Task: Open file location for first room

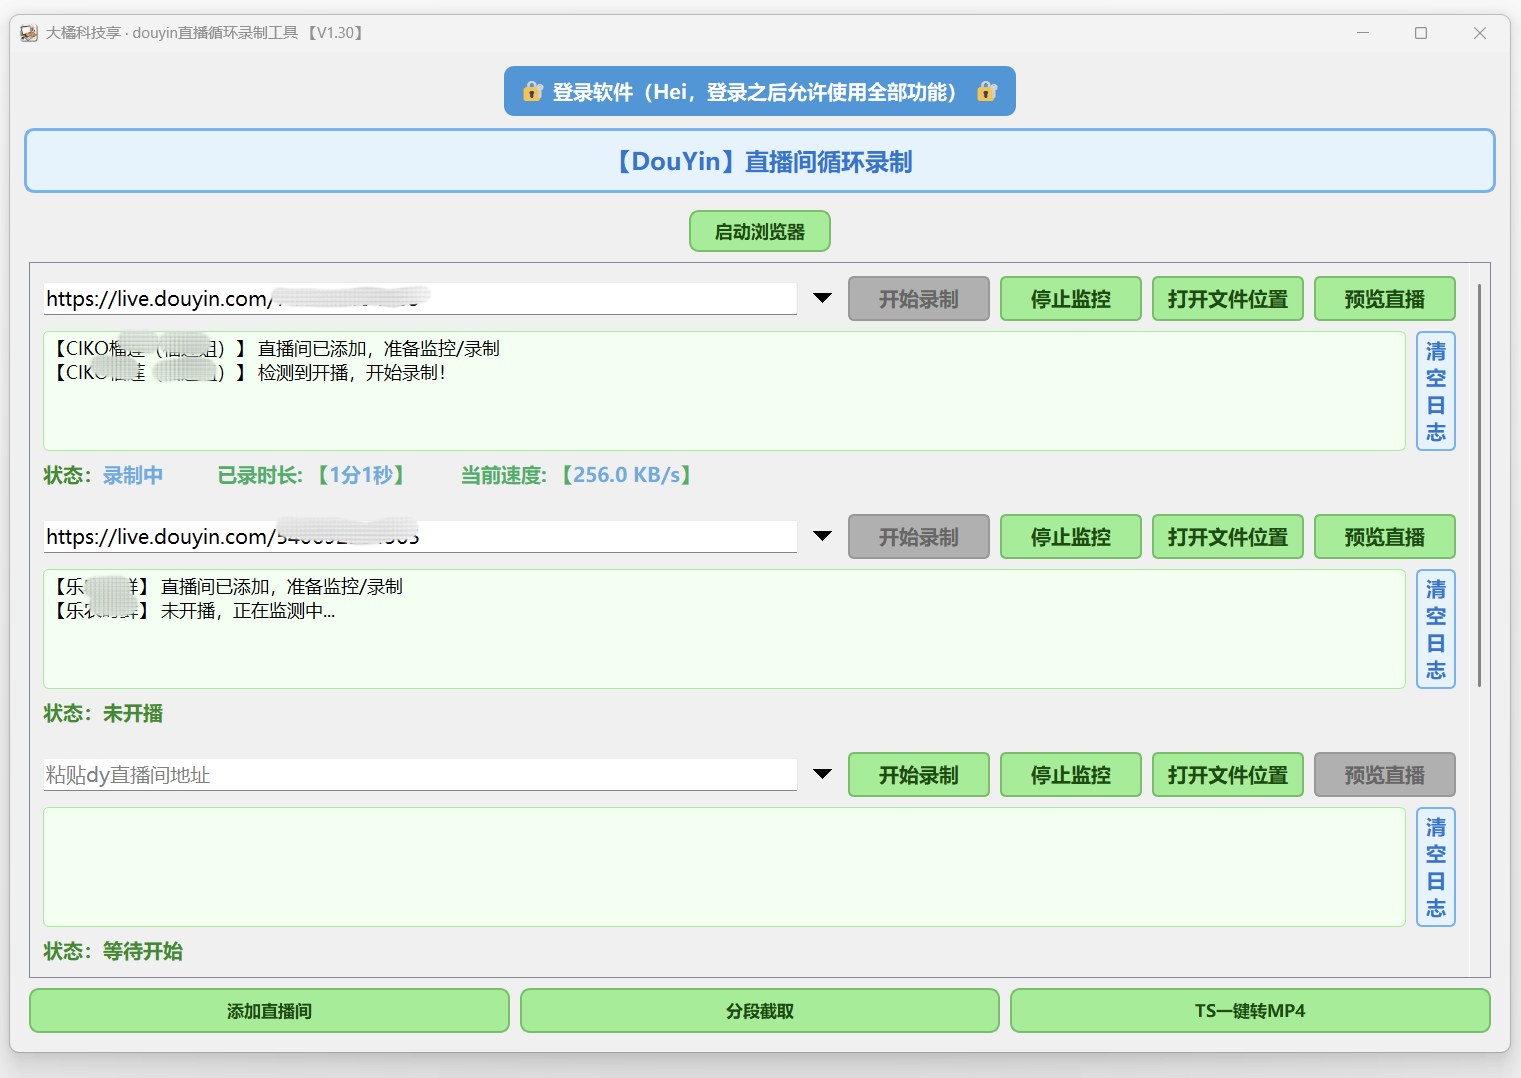Action: (1228, 299)
